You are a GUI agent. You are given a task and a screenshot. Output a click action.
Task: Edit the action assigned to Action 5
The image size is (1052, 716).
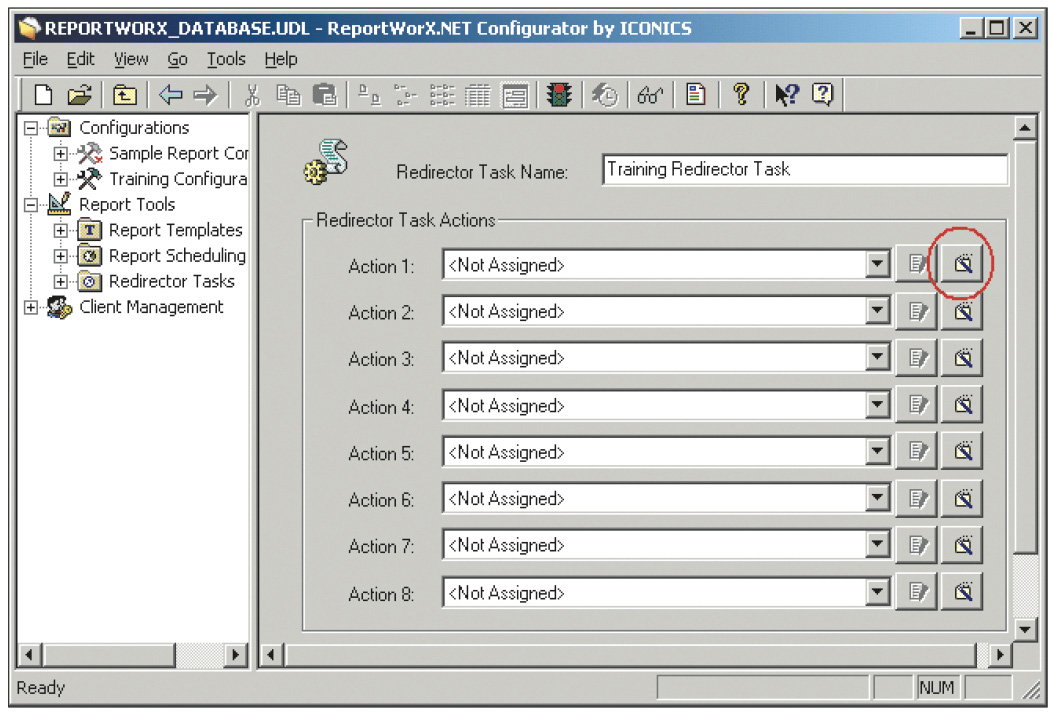click(916, 451)
